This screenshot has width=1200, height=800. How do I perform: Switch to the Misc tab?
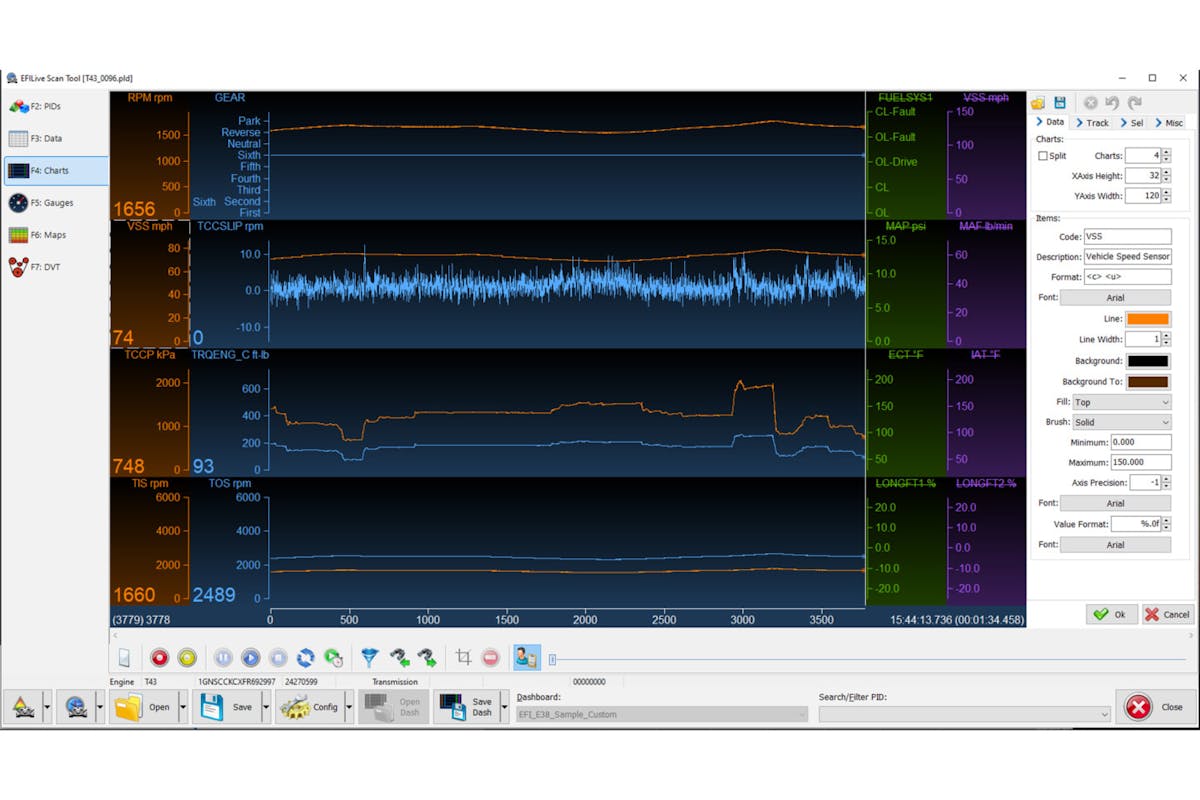pos(1169,123)
